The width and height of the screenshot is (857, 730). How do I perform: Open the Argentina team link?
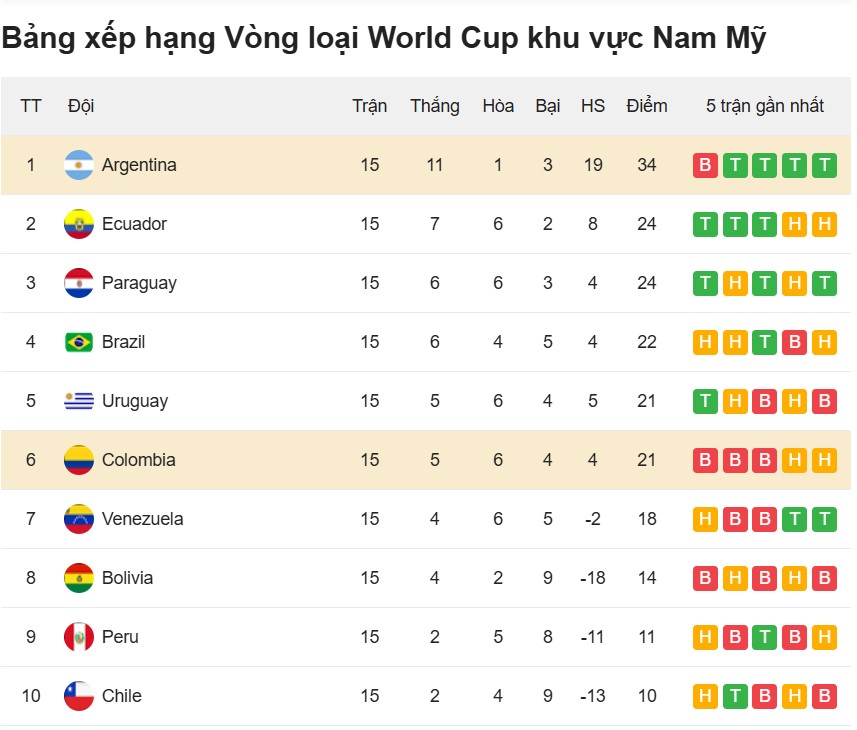139,165
